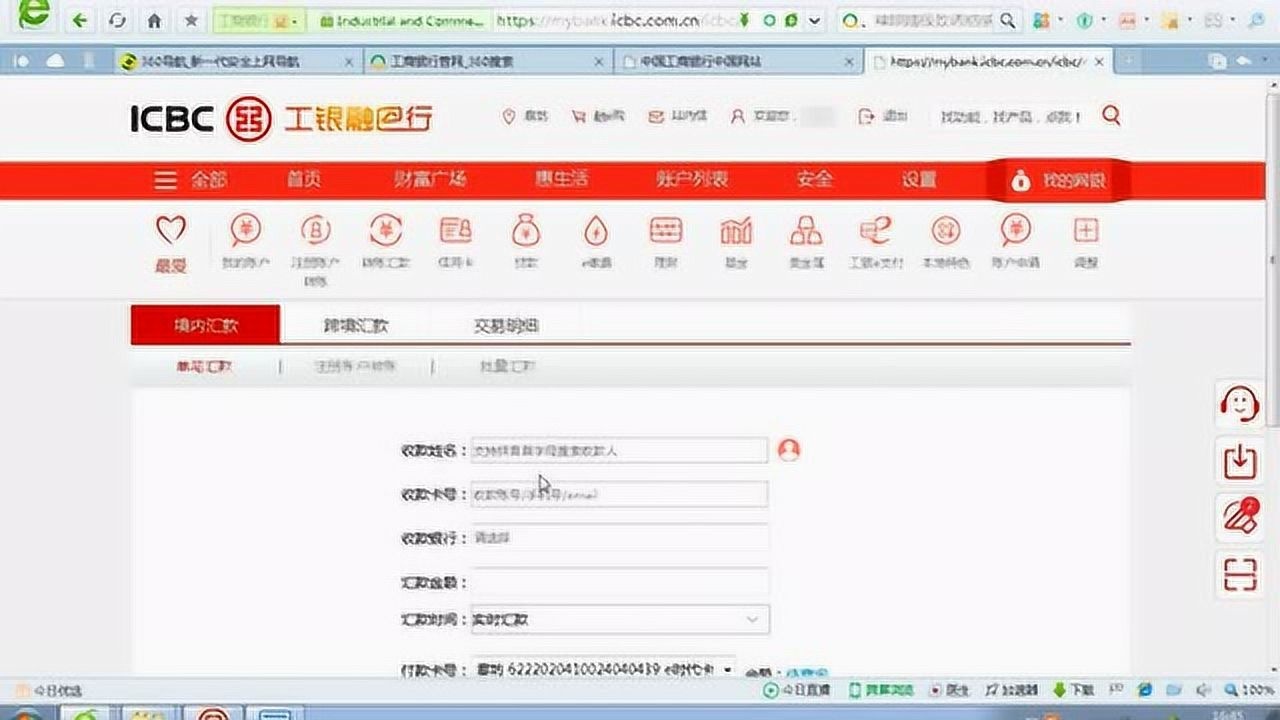Screen dimensions: 1280x720
Task: Open the gold bars 贵金属 icon
Action: click(x=806, y=231)
